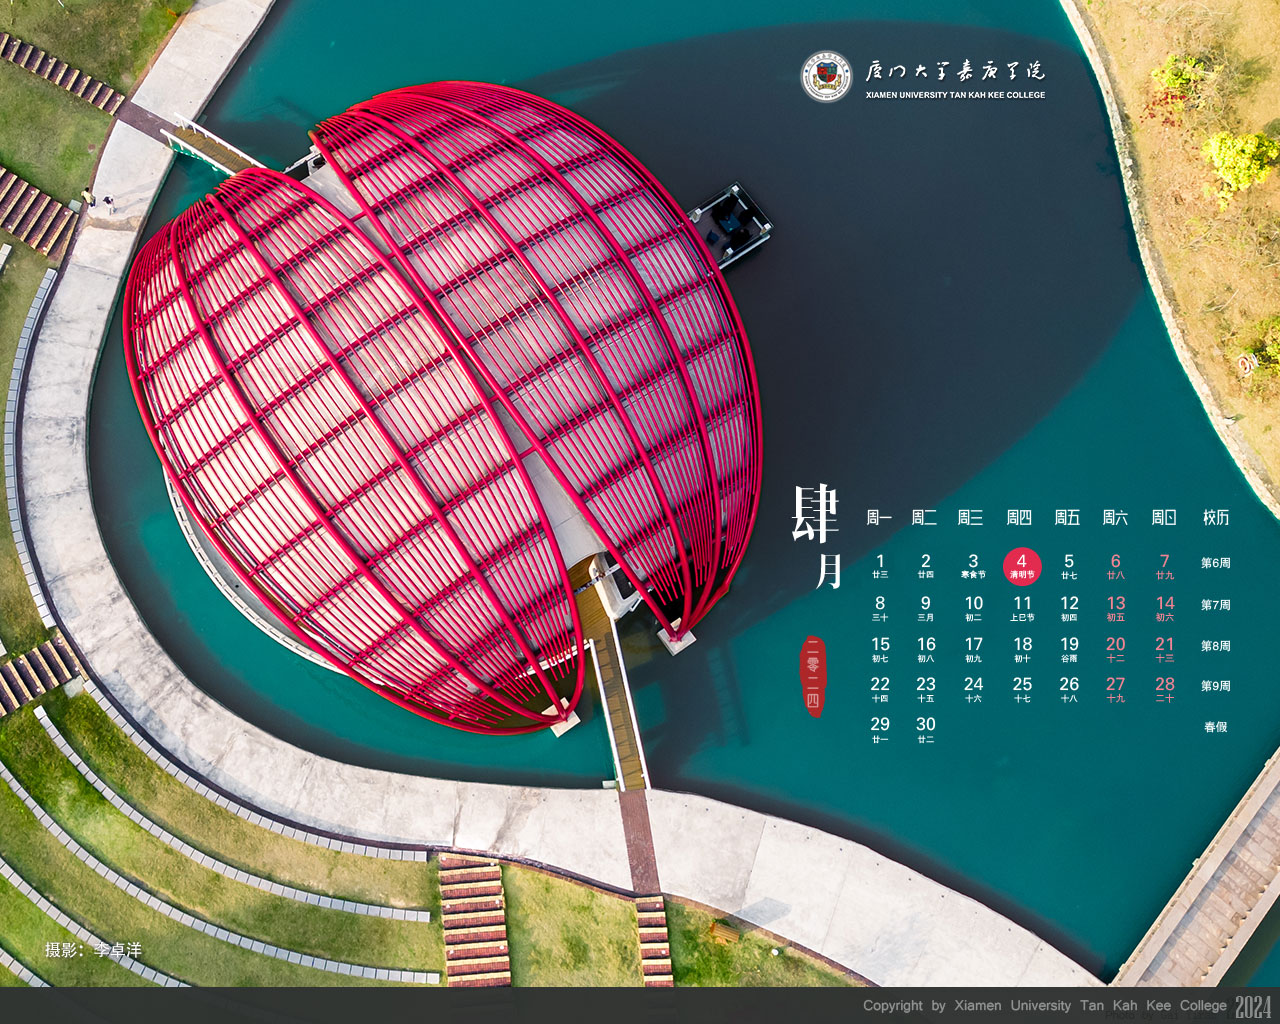Screen dimensions: 1280x1024
Task: Select April 3 寒食节 in the calendar
Action: pos(973,566)
